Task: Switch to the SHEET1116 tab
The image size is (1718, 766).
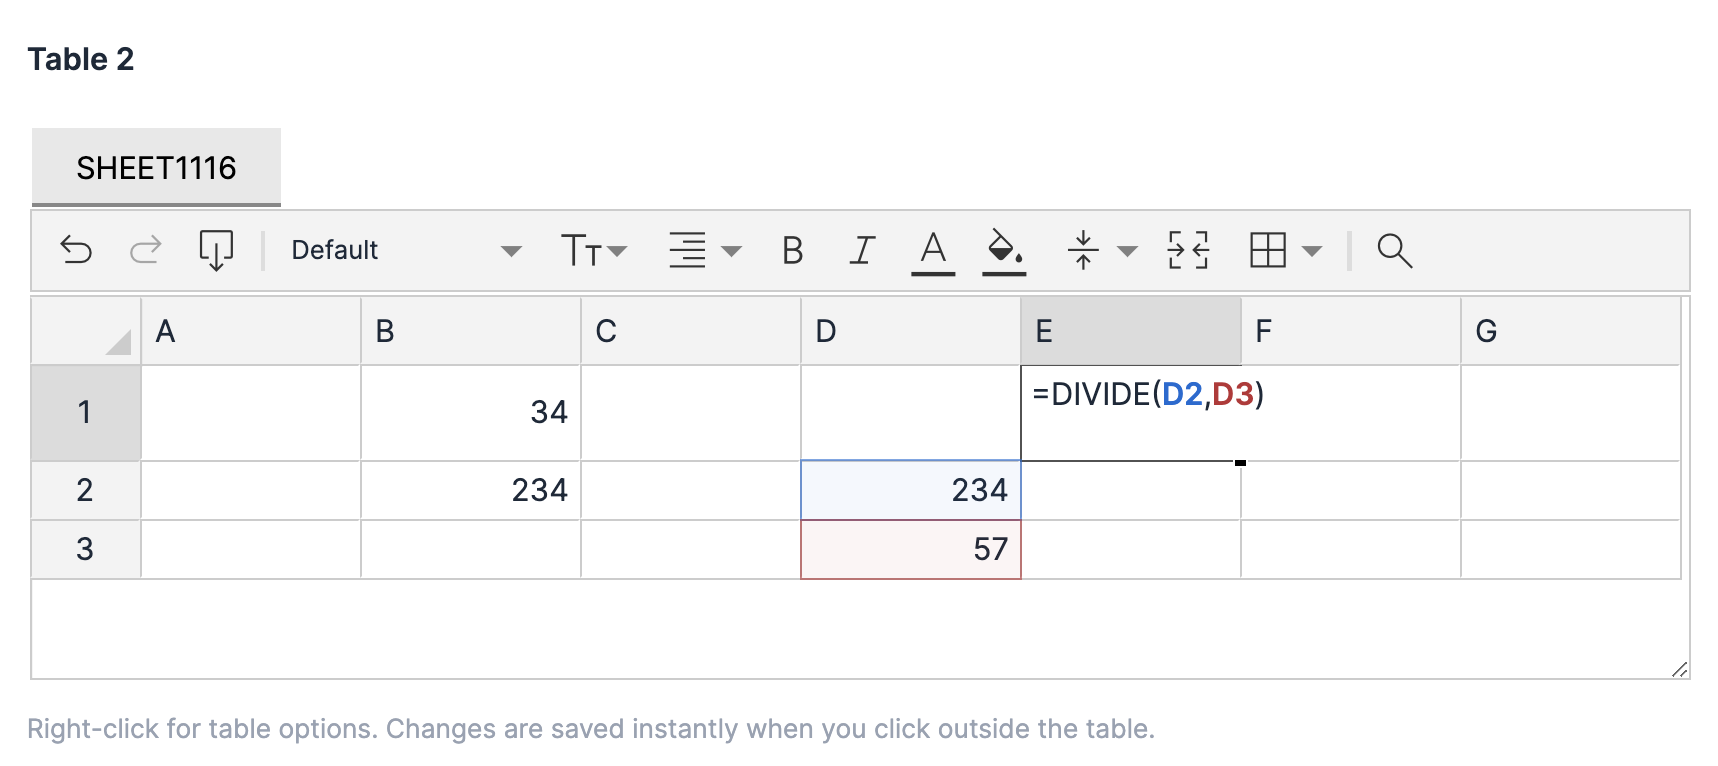Action: click(x=156, y=168)
